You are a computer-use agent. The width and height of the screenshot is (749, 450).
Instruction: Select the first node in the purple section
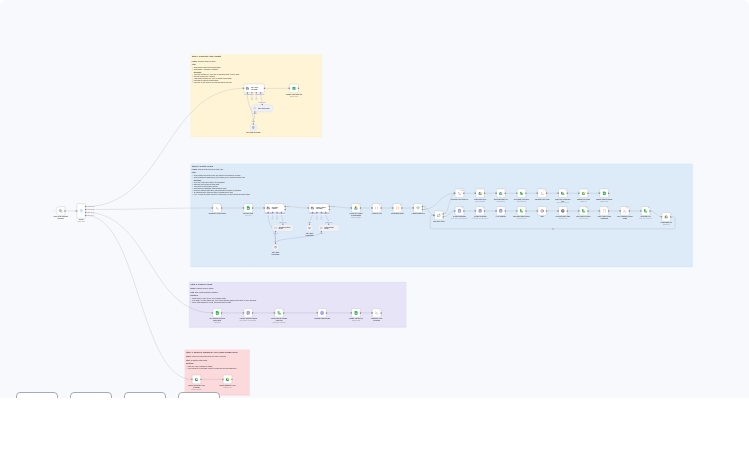pyautogui.click(x=216, y=313)
